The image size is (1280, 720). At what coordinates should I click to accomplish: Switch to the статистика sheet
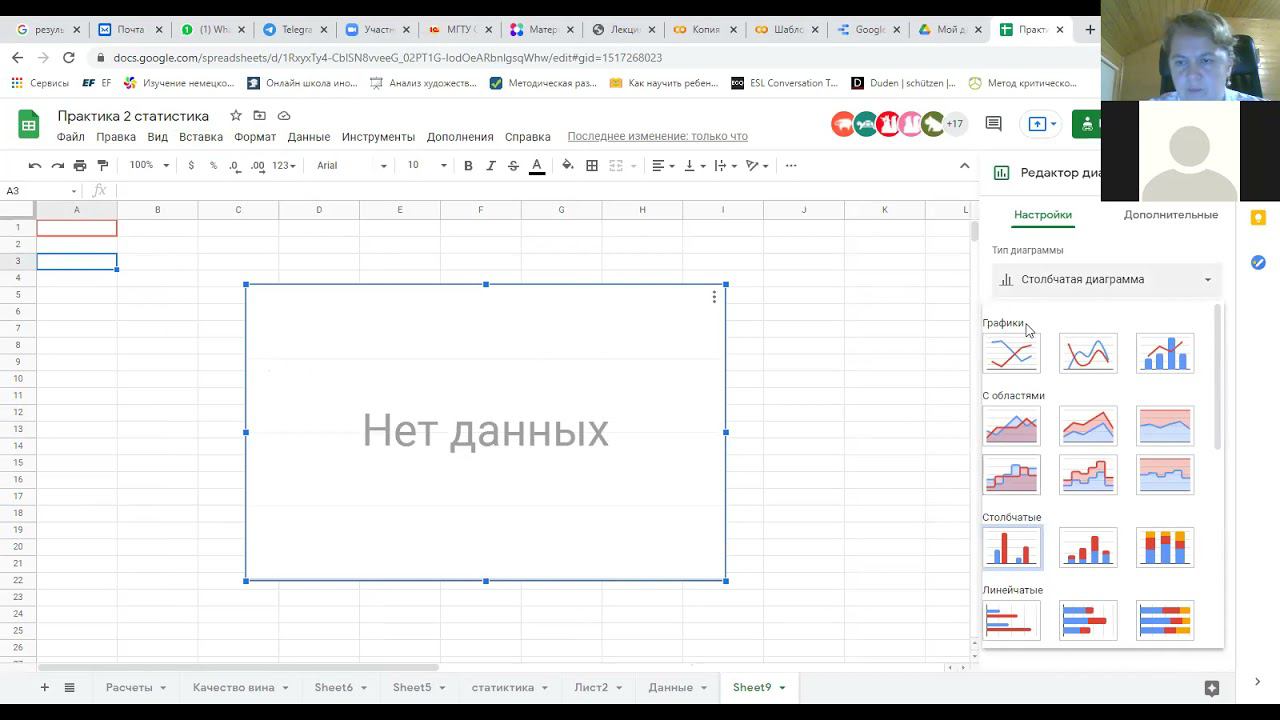(503, 688)
